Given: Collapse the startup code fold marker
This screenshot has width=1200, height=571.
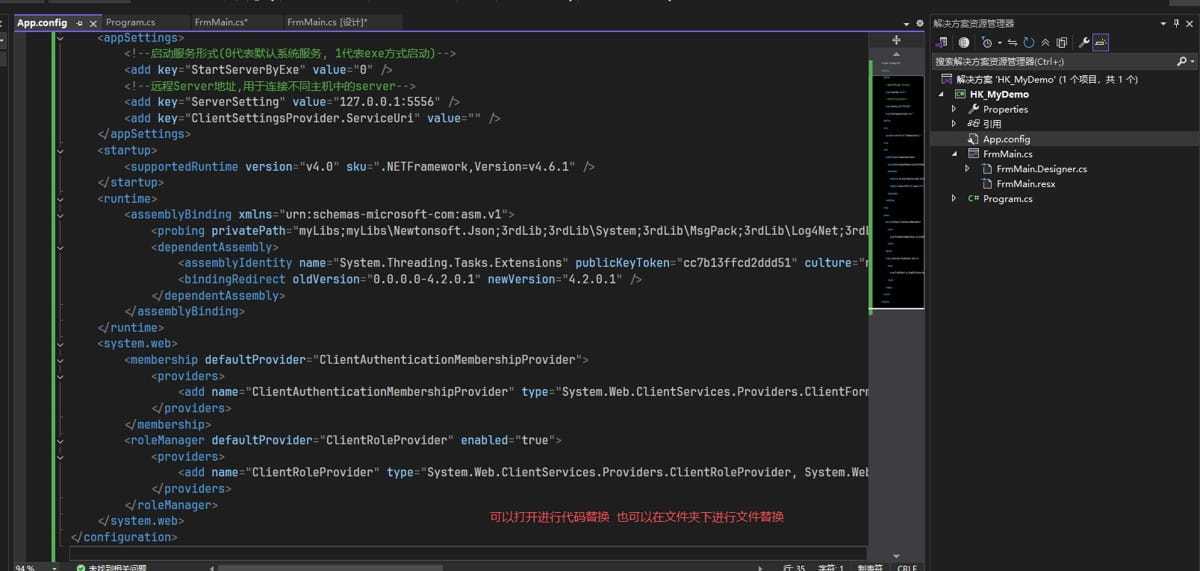Looking at the screenshot, I should (62, 150).
